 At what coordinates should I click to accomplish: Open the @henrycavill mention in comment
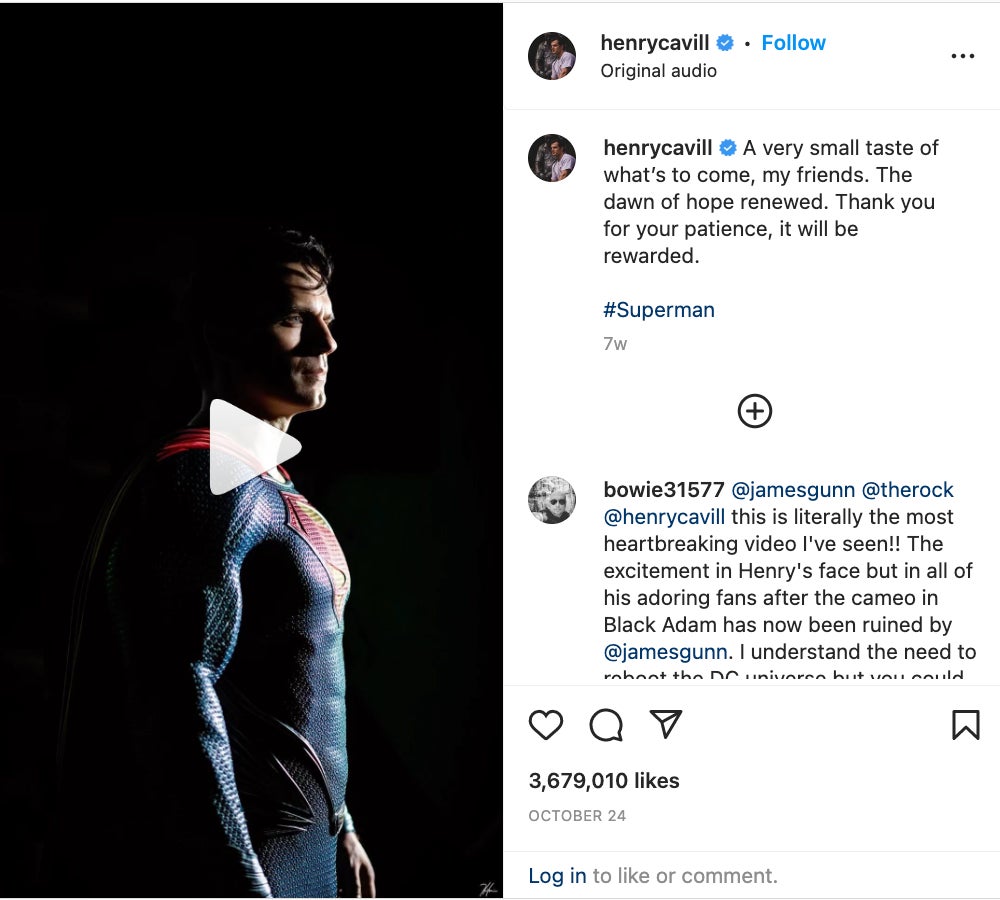664,517
